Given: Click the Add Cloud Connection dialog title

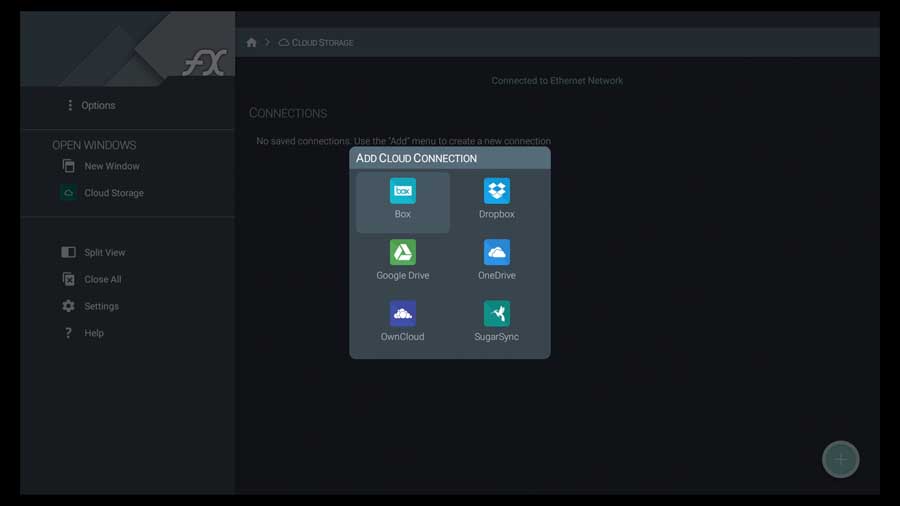Looking at the screenshot, I should [x=416, y=158].
